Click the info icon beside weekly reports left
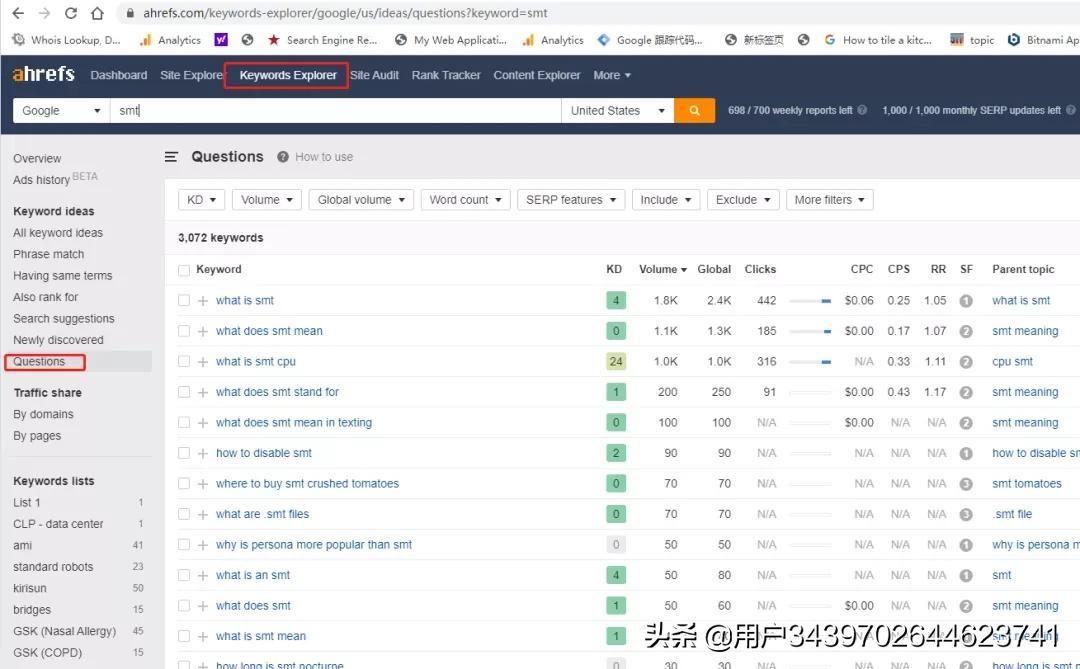This screenshot has width=1080, height=669. click(x=862, y=110)
